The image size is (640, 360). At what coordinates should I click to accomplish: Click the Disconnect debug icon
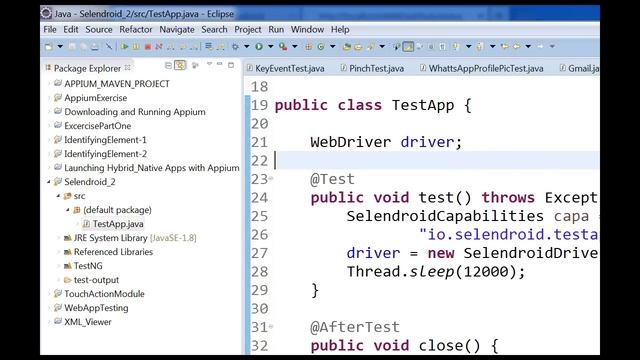pyautogui.click(x=159, y=47)
